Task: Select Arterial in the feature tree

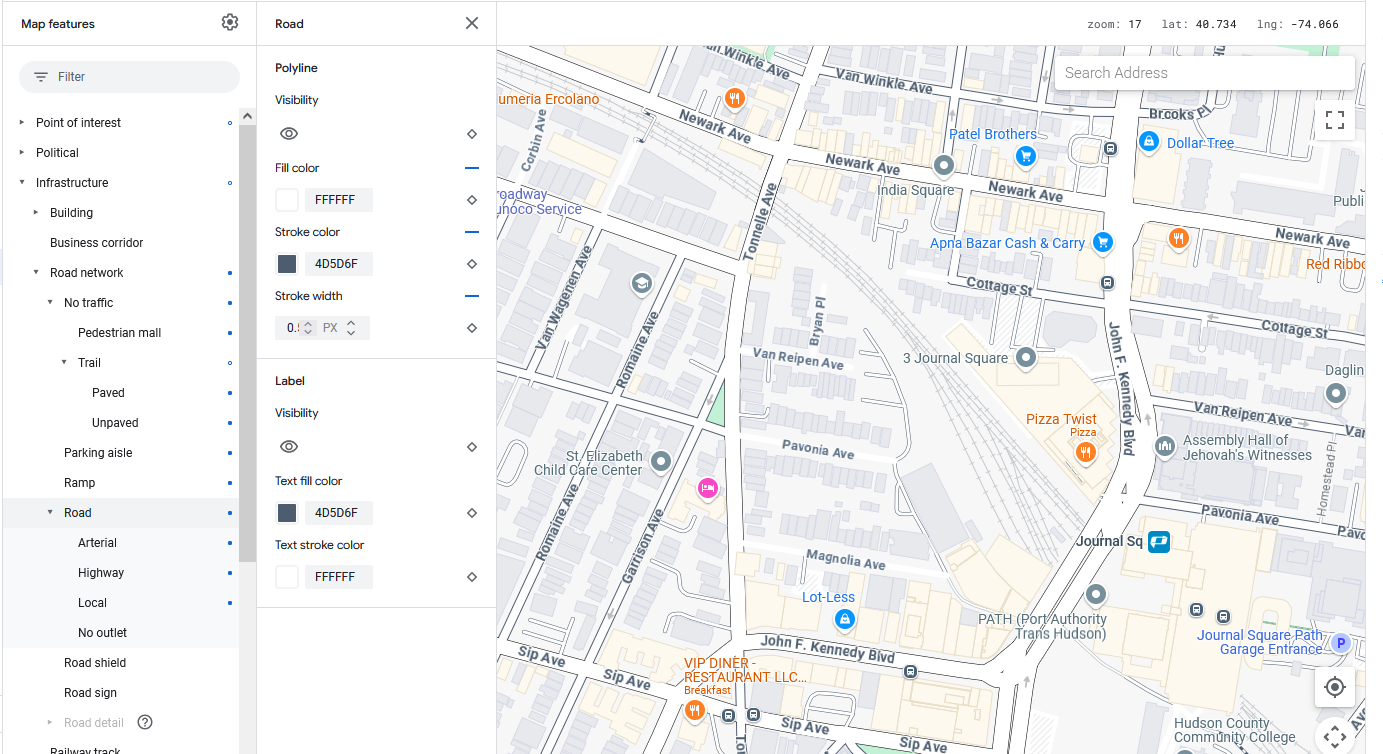Action: 97,543
